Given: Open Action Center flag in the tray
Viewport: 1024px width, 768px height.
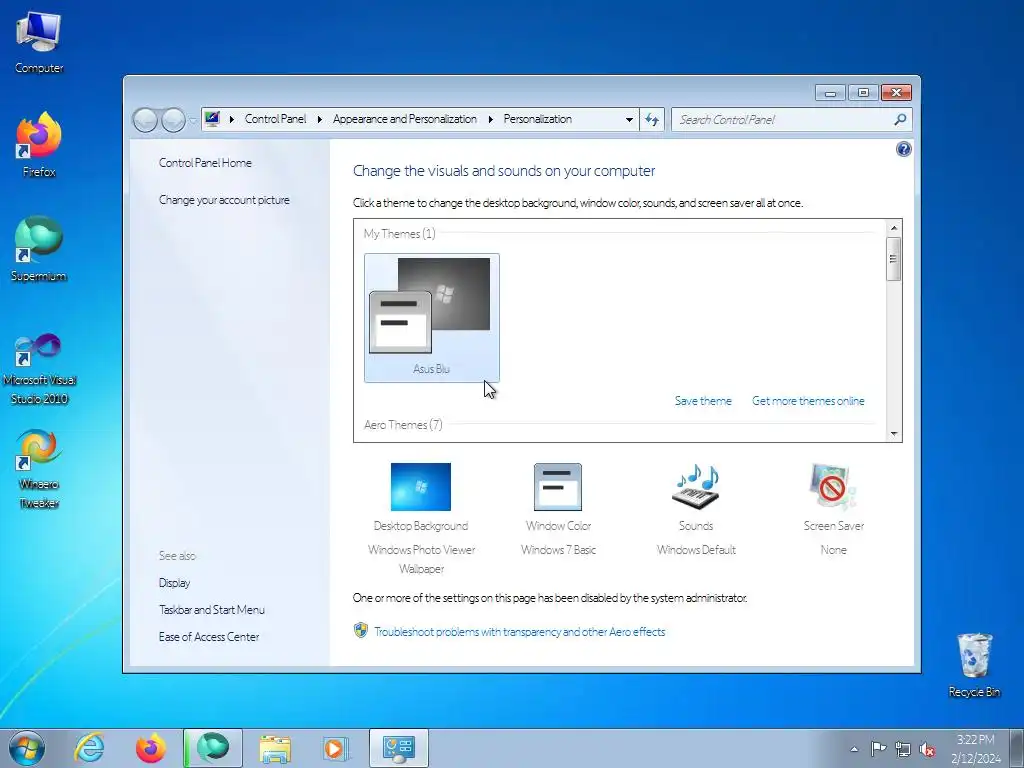Looking at the screenshot, I should tap(878, 749).
